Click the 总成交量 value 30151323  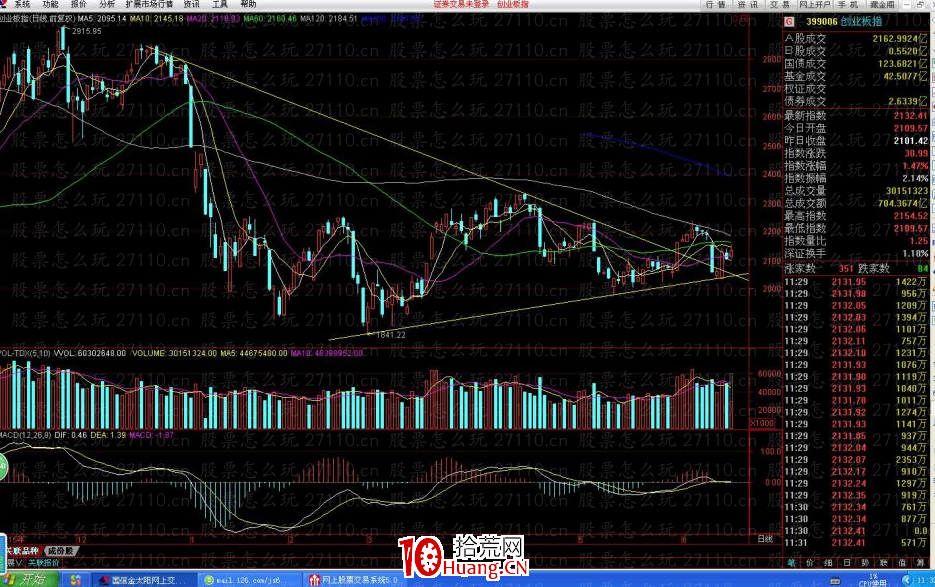point(906,190)
